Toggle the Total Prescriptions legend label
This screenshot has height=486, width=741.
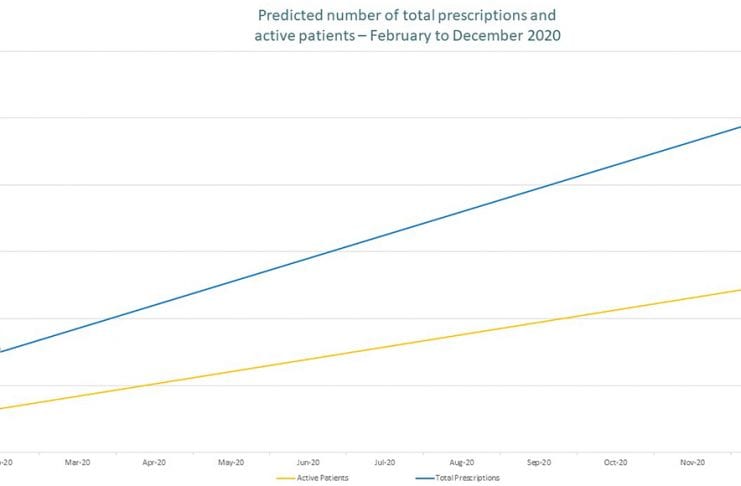coord(467,478)
